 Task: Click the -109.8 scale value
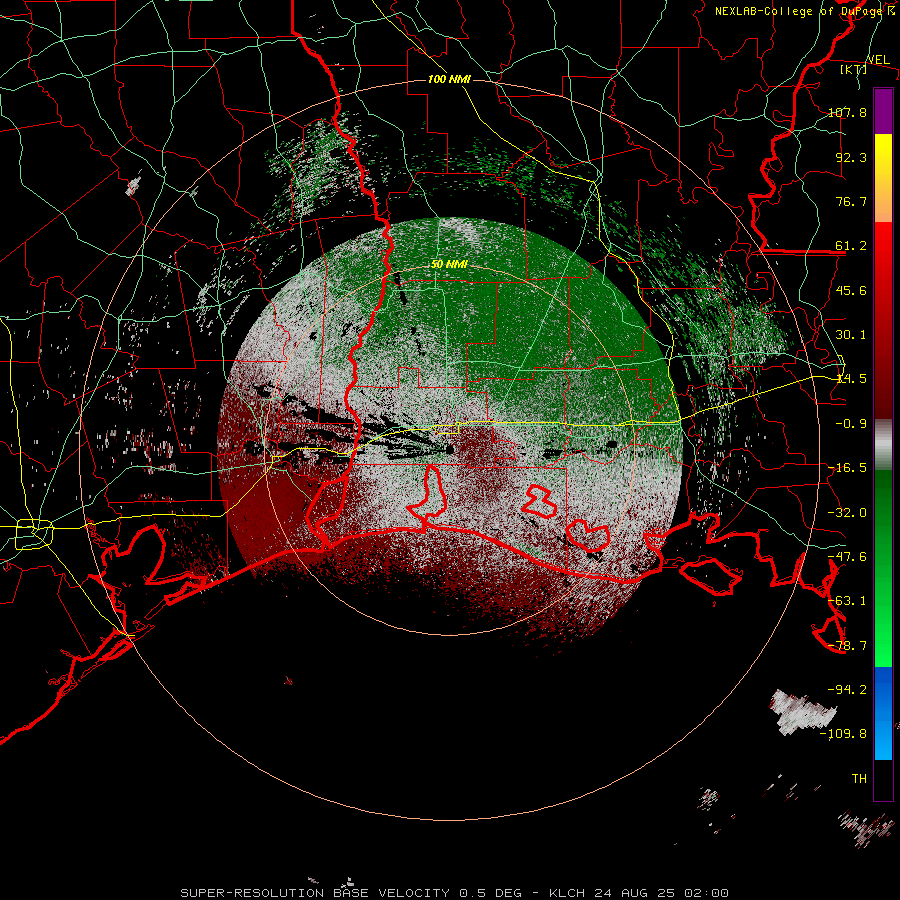tap(843, 734)
